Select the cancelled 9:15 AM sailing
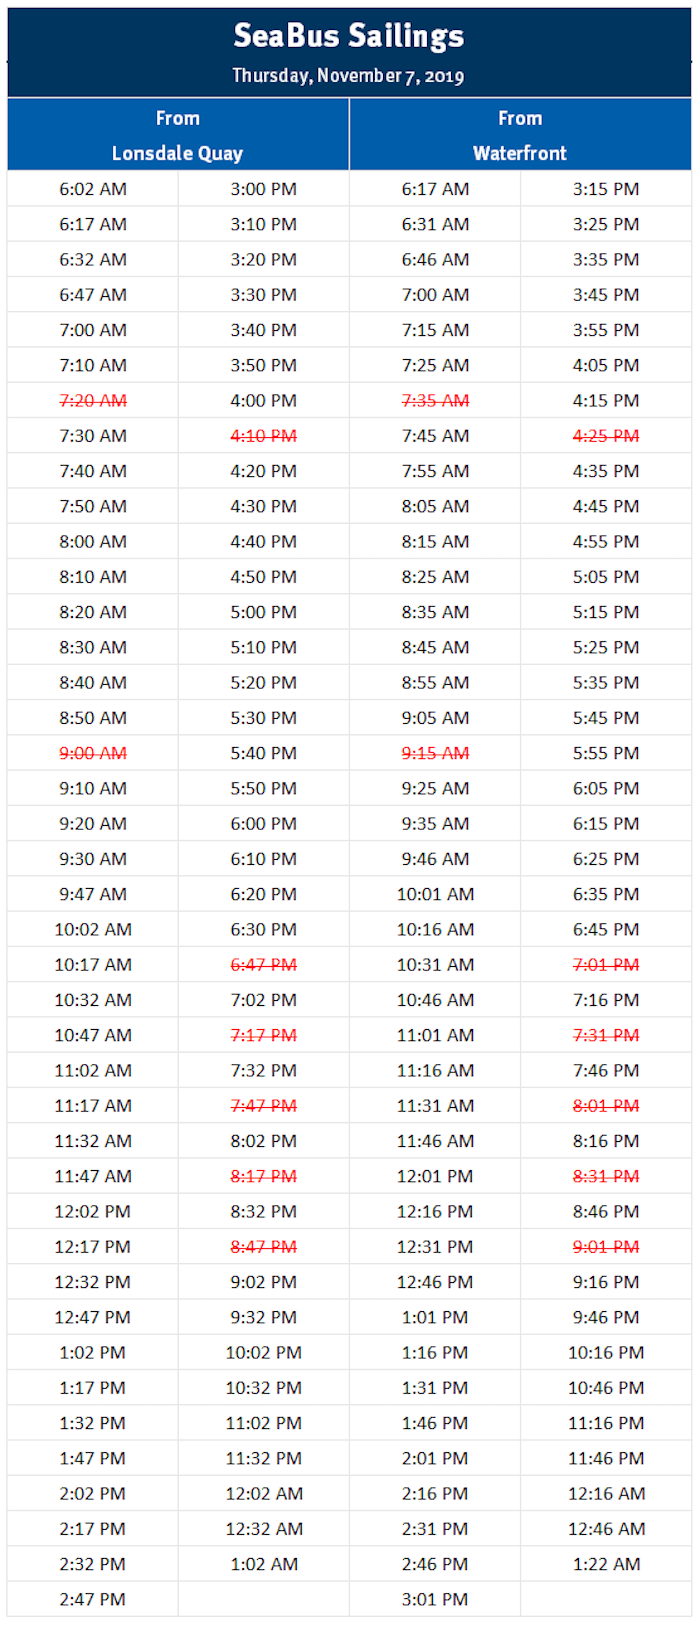This screenshot has width=700, height=1627. point(435,753)
